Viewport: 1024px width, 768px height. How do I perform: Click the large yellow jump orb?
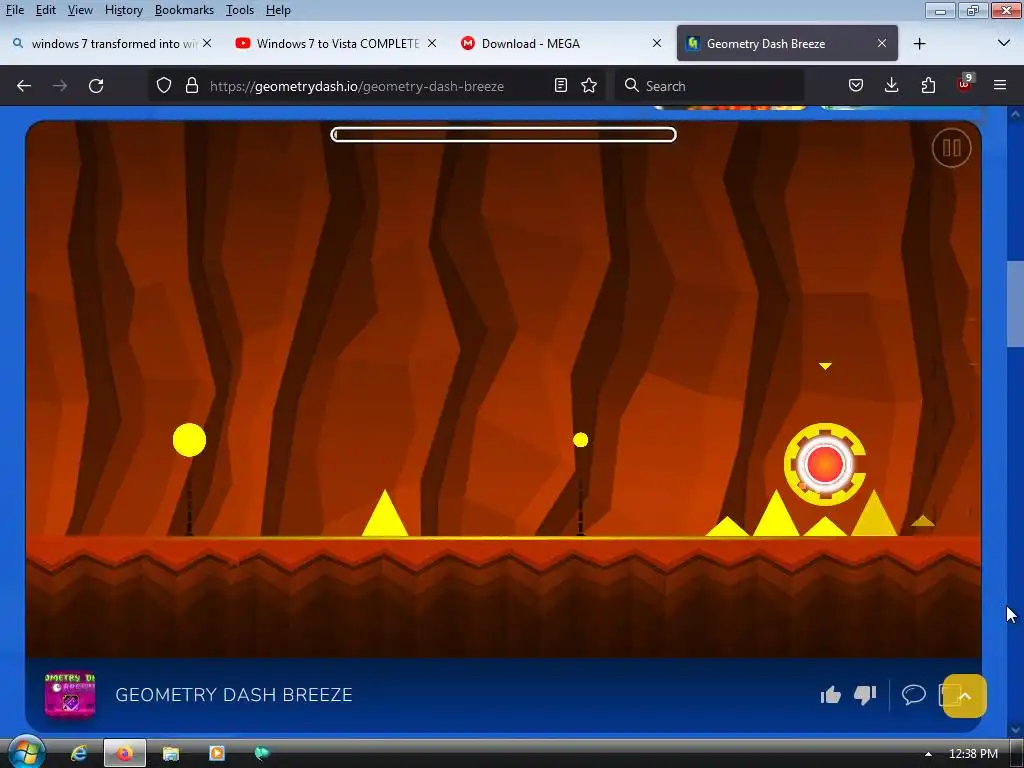tap(189, 440)
